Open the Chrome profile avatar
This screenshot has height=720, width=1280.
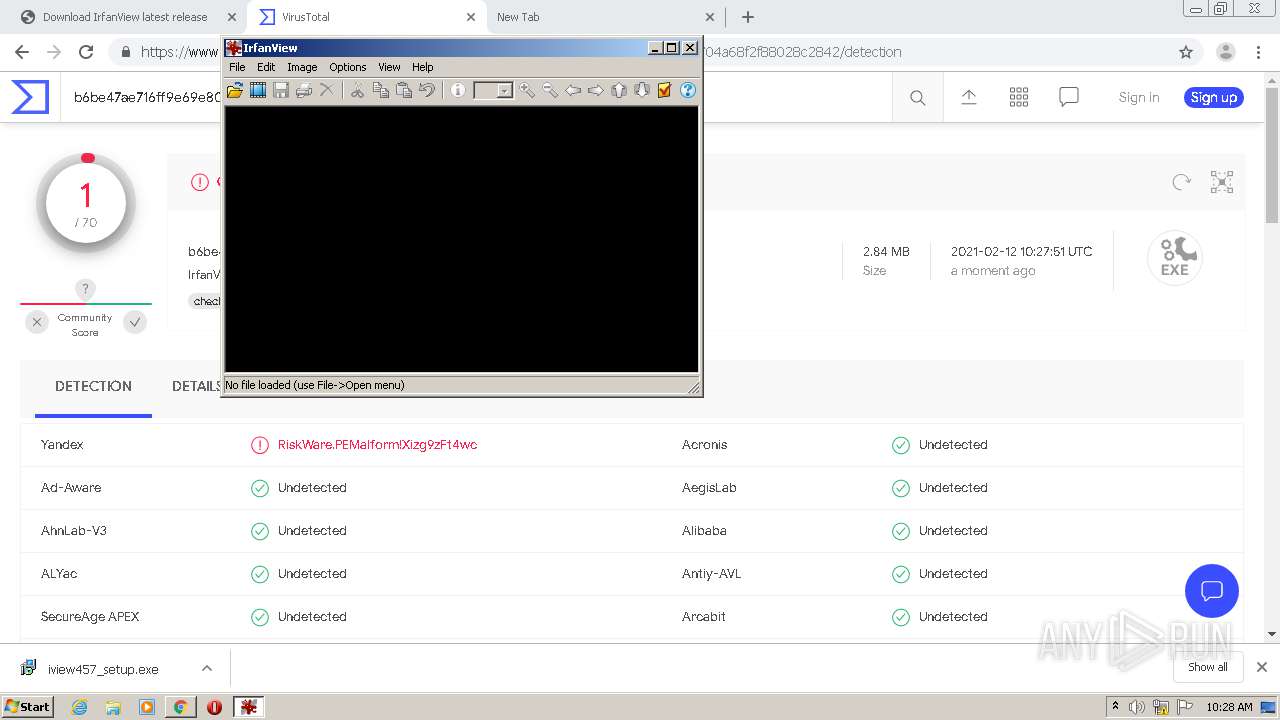(1225, 52)
